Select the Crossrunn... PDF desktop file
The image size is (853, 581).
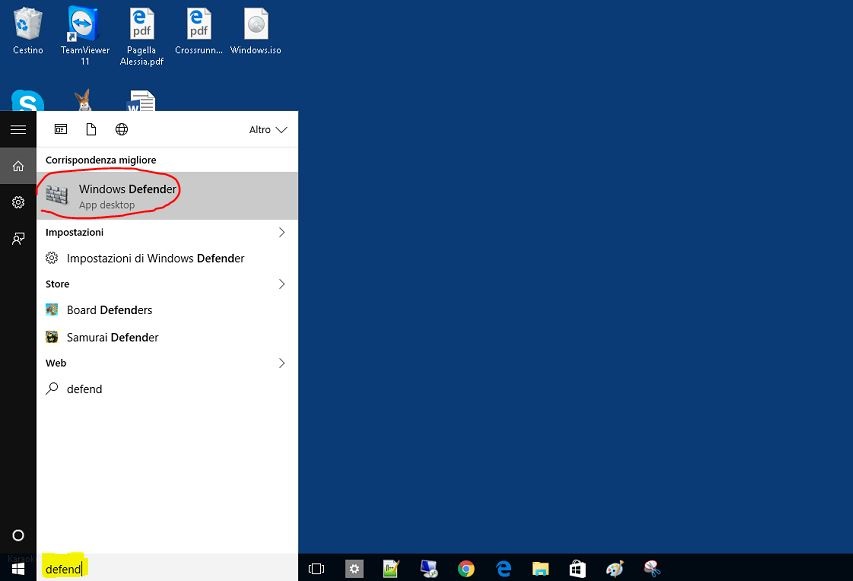(x=199, y=30)
